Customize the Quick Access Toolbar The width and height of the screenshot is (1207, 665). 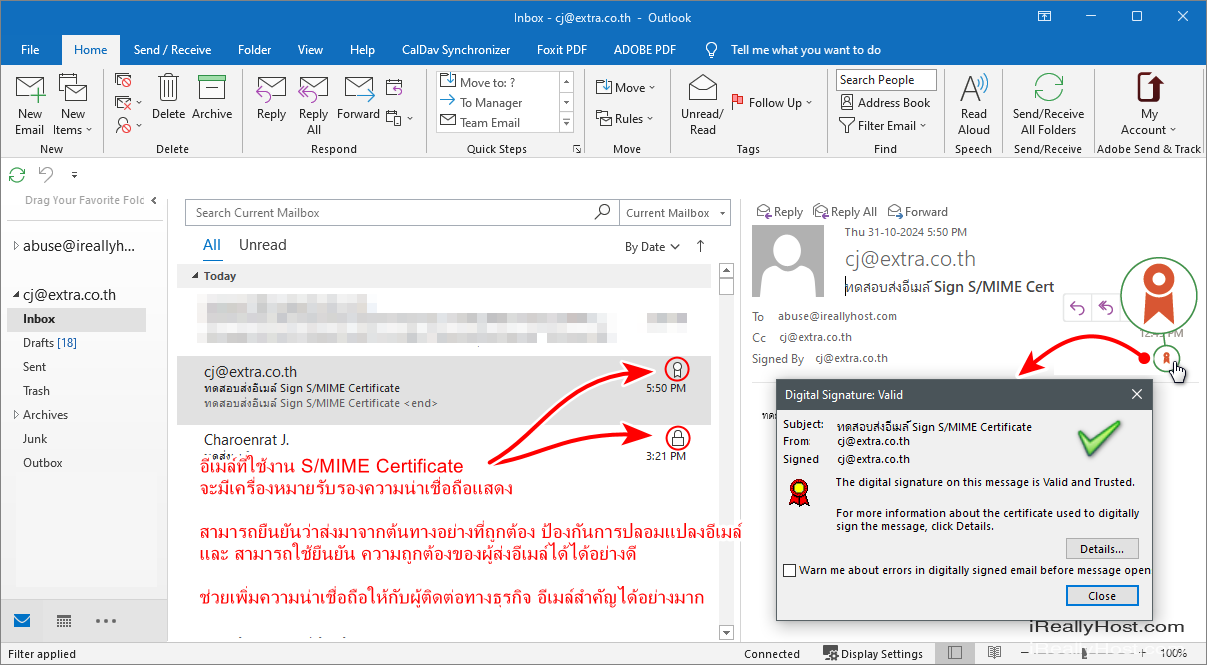(72, 175)
